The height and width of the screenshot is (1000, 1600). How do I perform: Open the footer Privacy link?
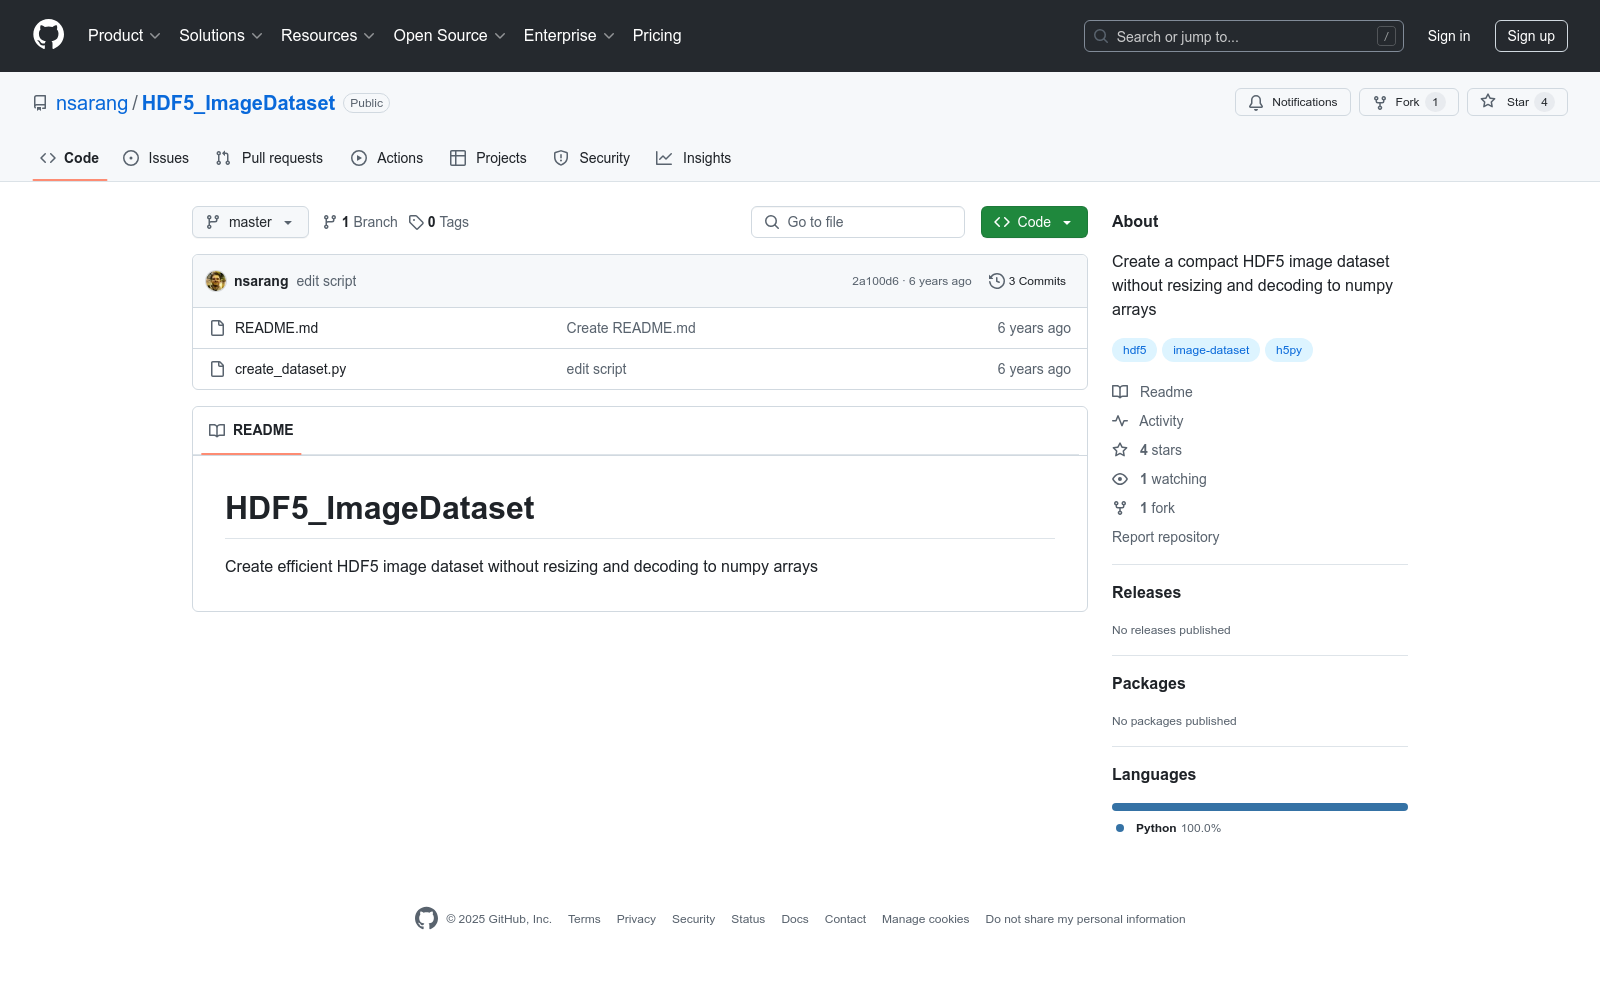click(636, 920)
